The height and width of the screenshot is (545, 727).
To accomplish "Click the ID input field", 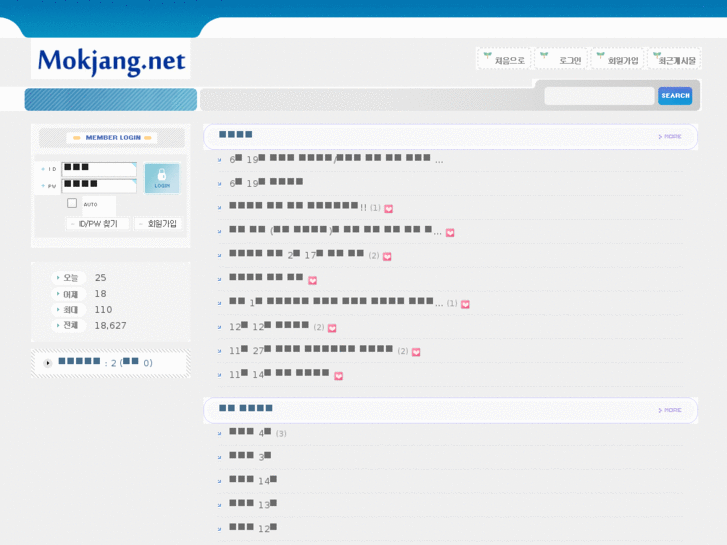I will 99,169.
